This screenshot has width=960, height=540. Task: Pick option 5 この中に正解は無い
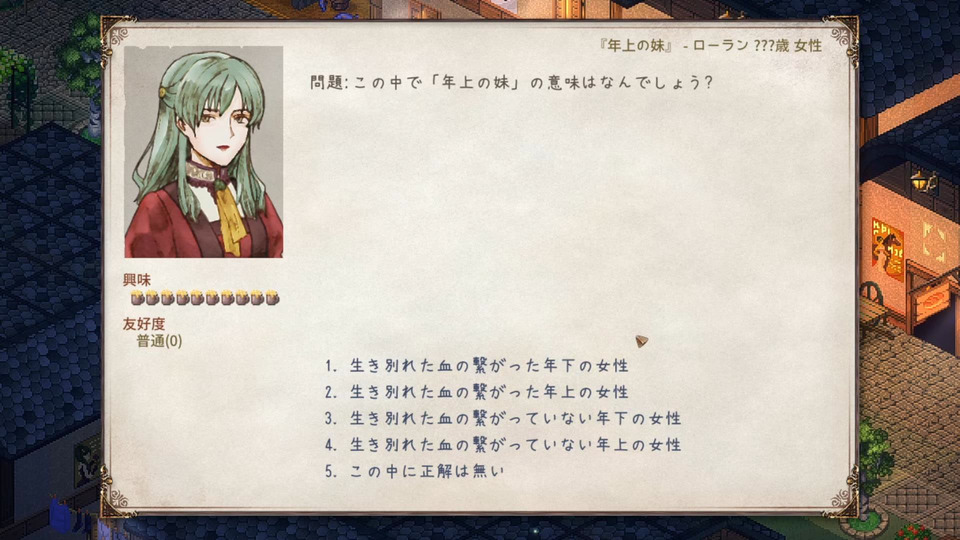pos(414,471)
